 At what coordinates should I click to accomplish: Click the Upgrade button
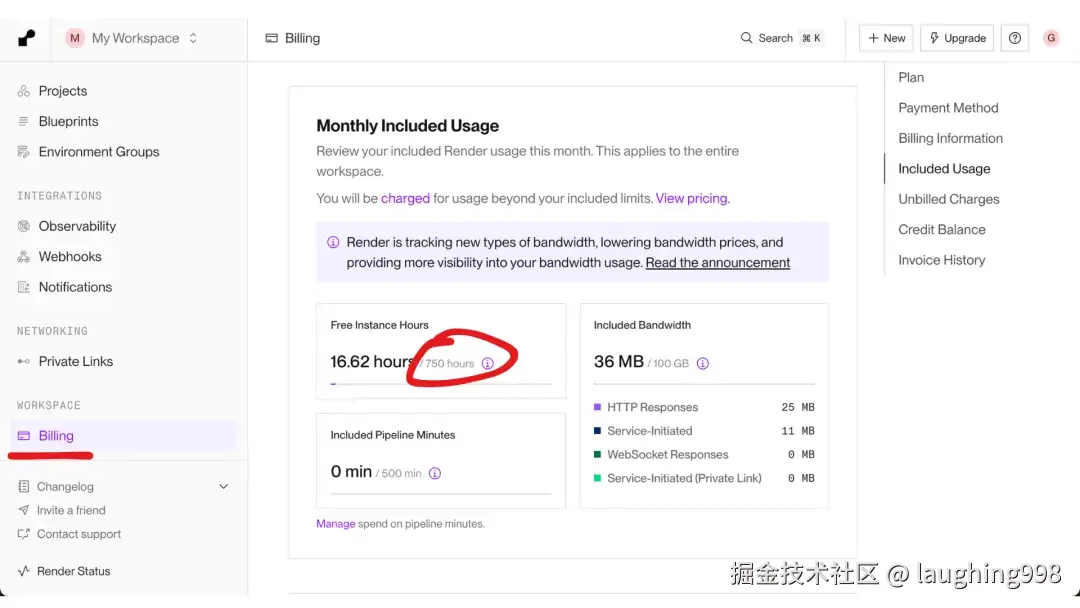pos(957,38)
